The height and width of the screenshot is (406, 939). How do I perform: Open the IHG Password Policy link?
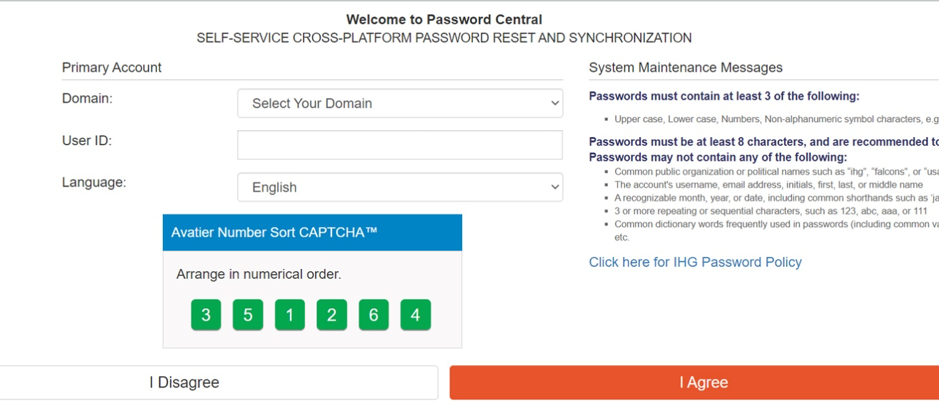pyautogui.click(x=695, y=262)
